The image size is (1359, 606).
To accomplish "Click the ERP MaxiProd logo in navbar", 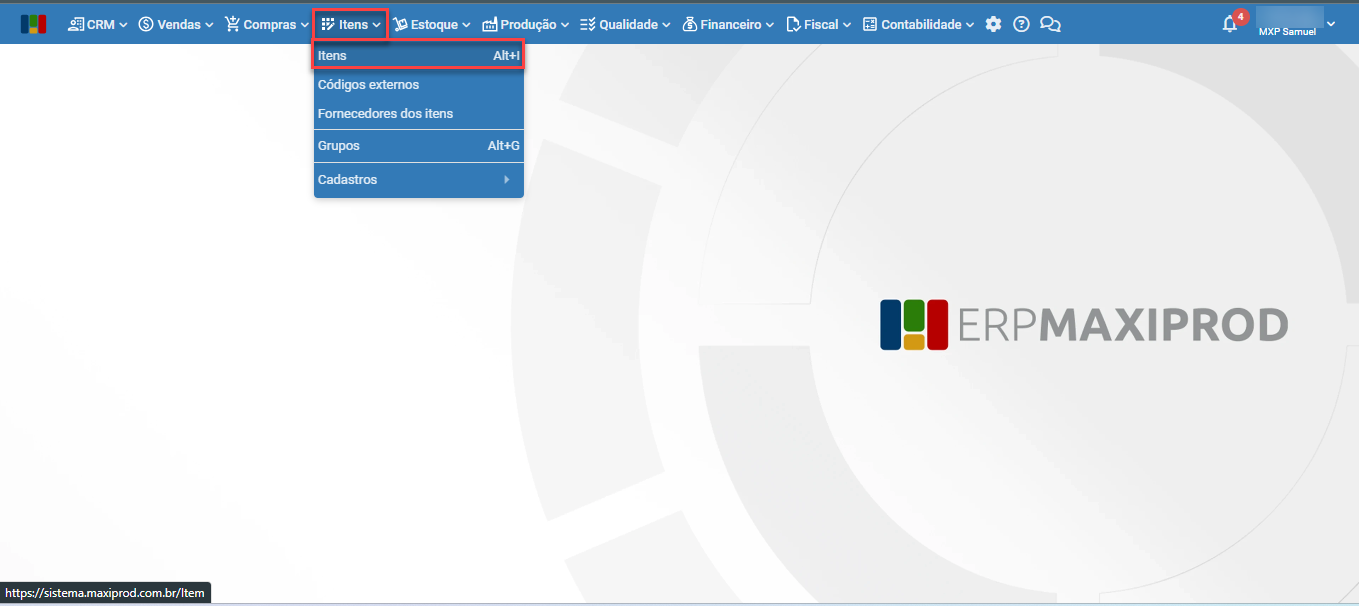I will 33,24.
